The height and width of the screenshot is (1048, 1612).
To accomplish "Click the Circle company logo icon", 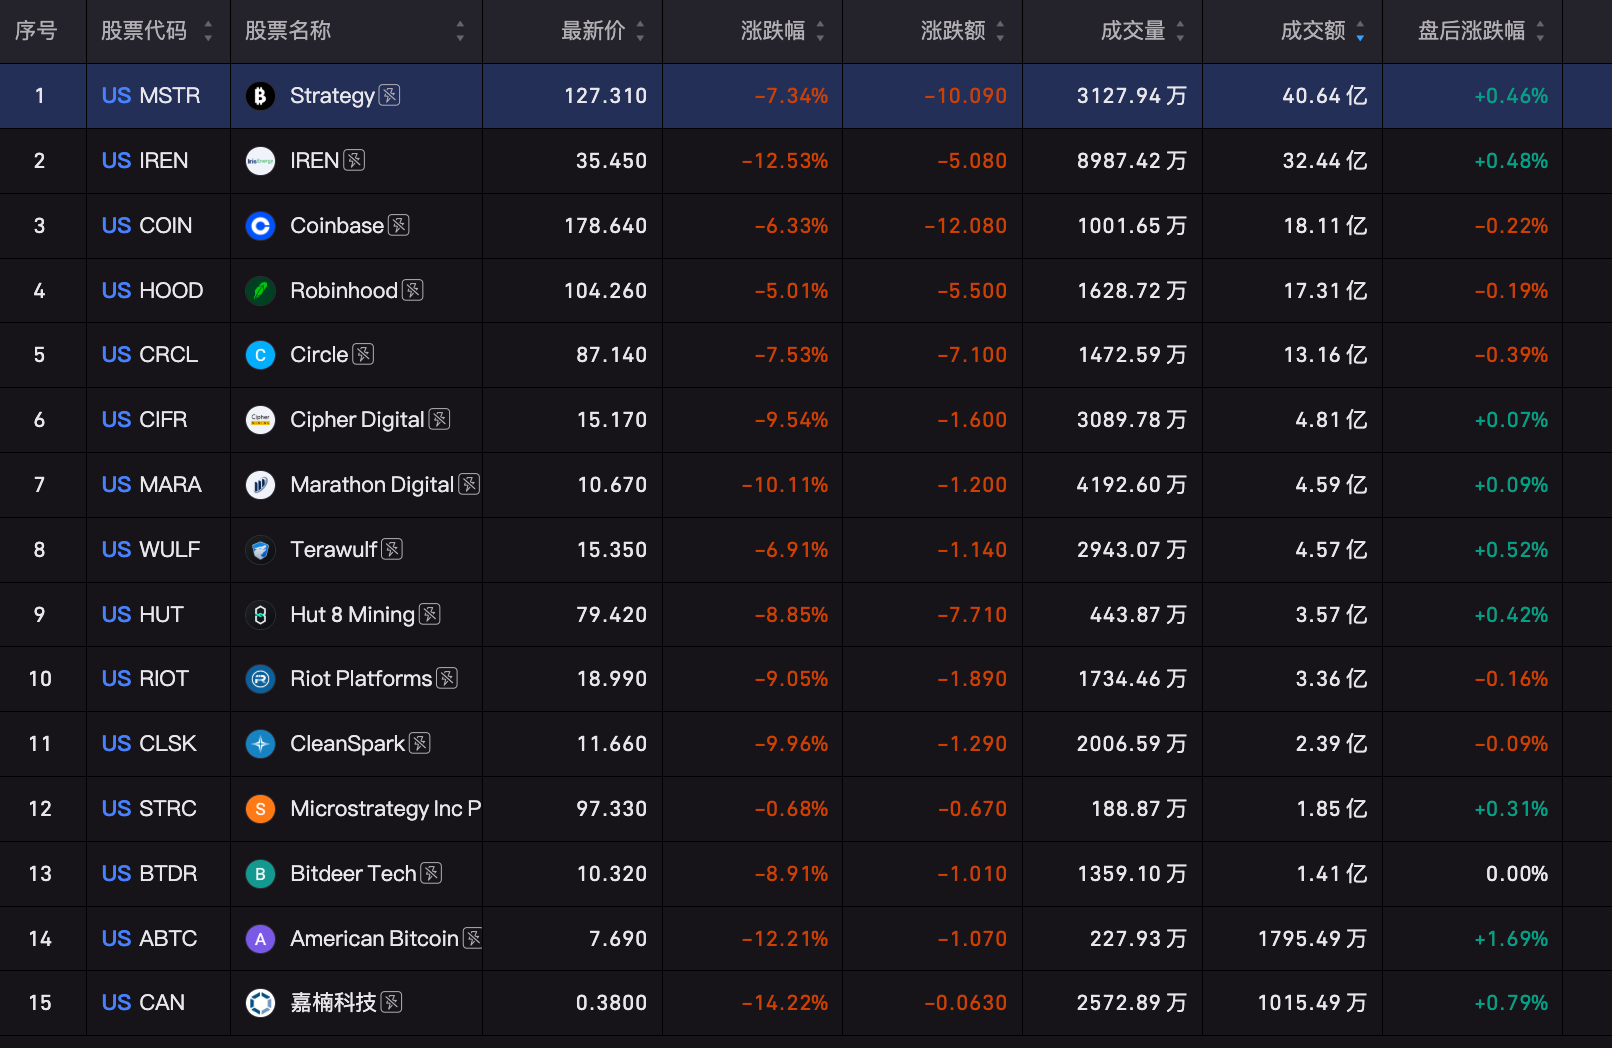I will [x=260, y=355].
